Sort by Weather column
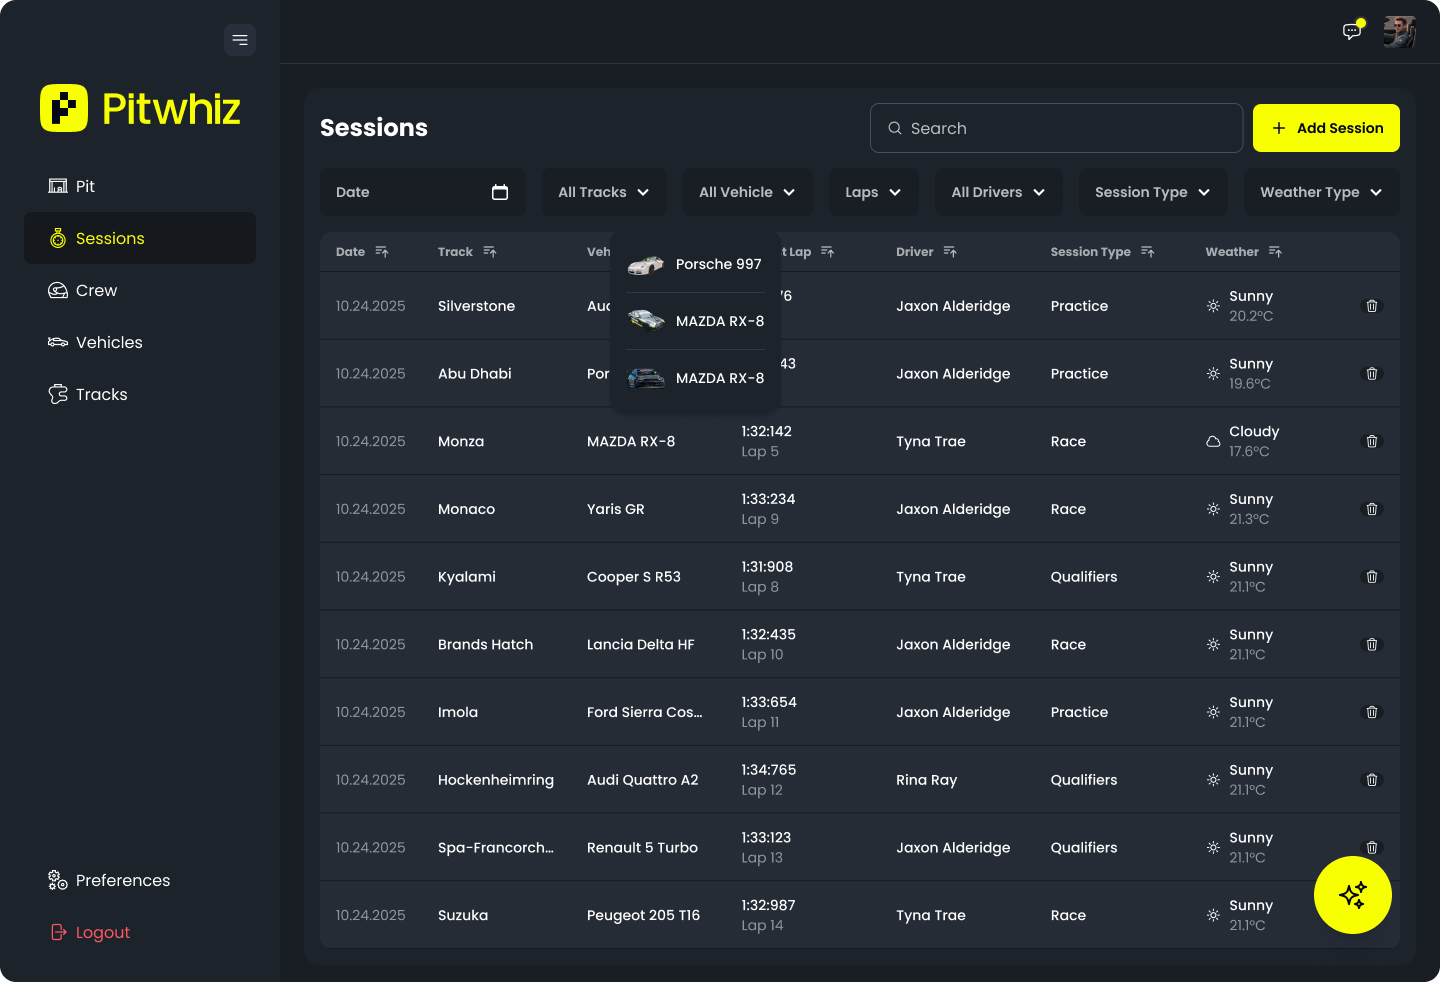Image resolution: width=1440 pixels, height=982 pixels. pos(1274,252)
